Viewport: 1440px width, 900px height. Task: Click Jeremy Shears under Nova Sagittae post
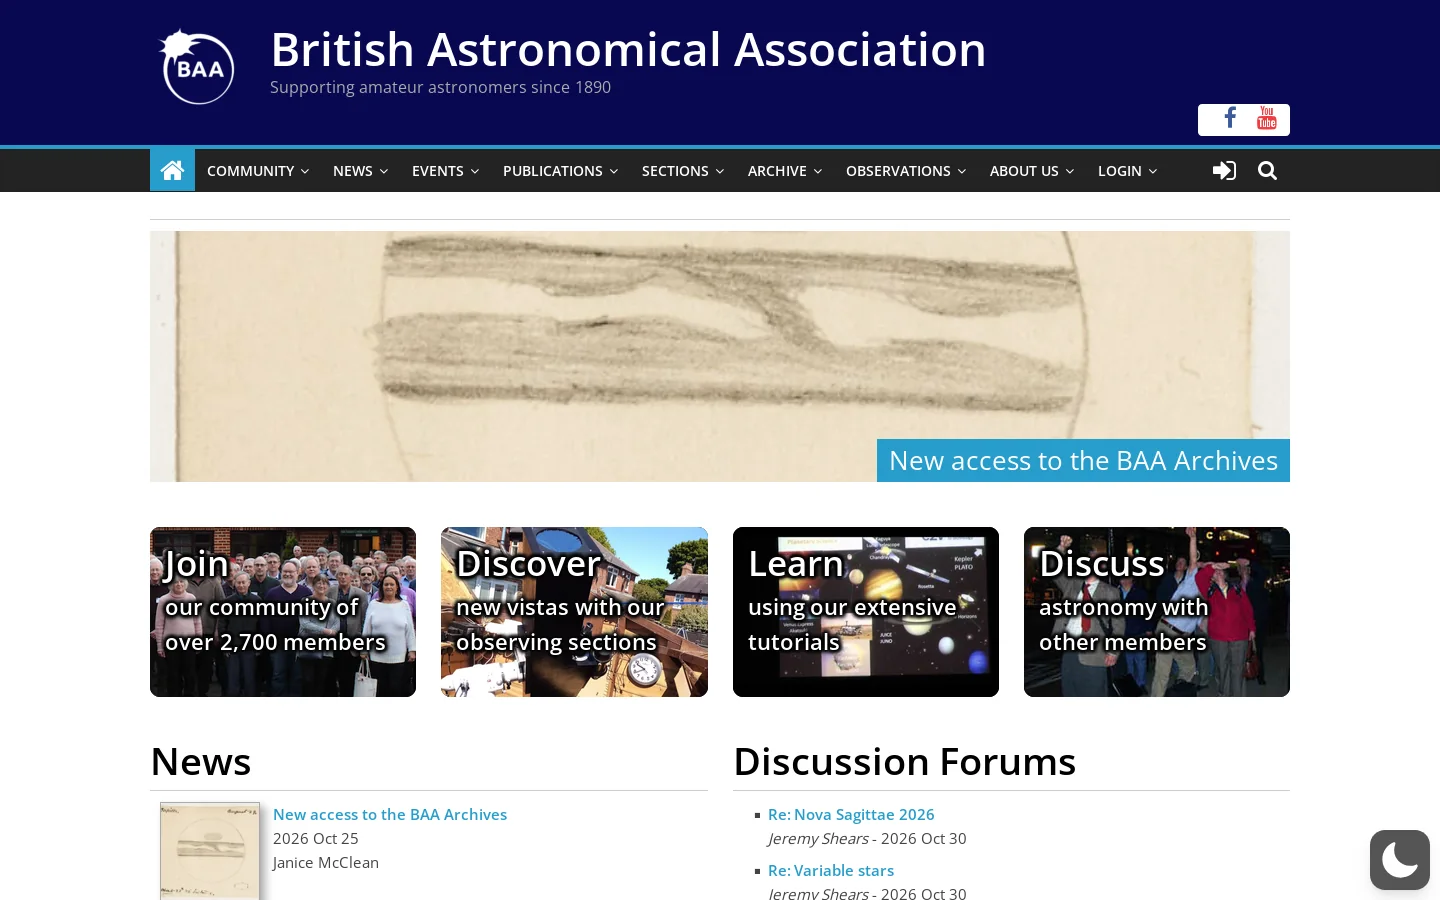pyautogui.click(x=818, y=838)
